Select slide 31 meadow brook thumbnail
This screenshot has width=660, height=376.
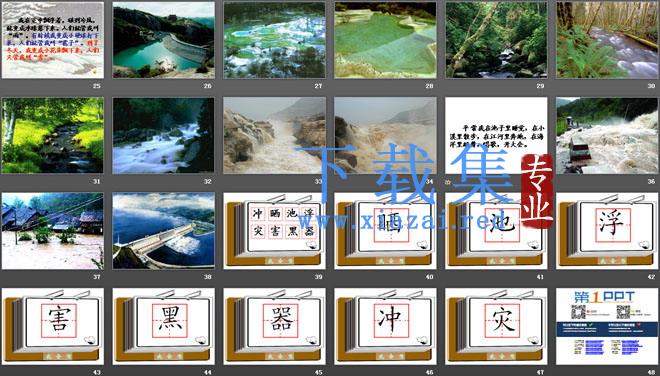53,136
